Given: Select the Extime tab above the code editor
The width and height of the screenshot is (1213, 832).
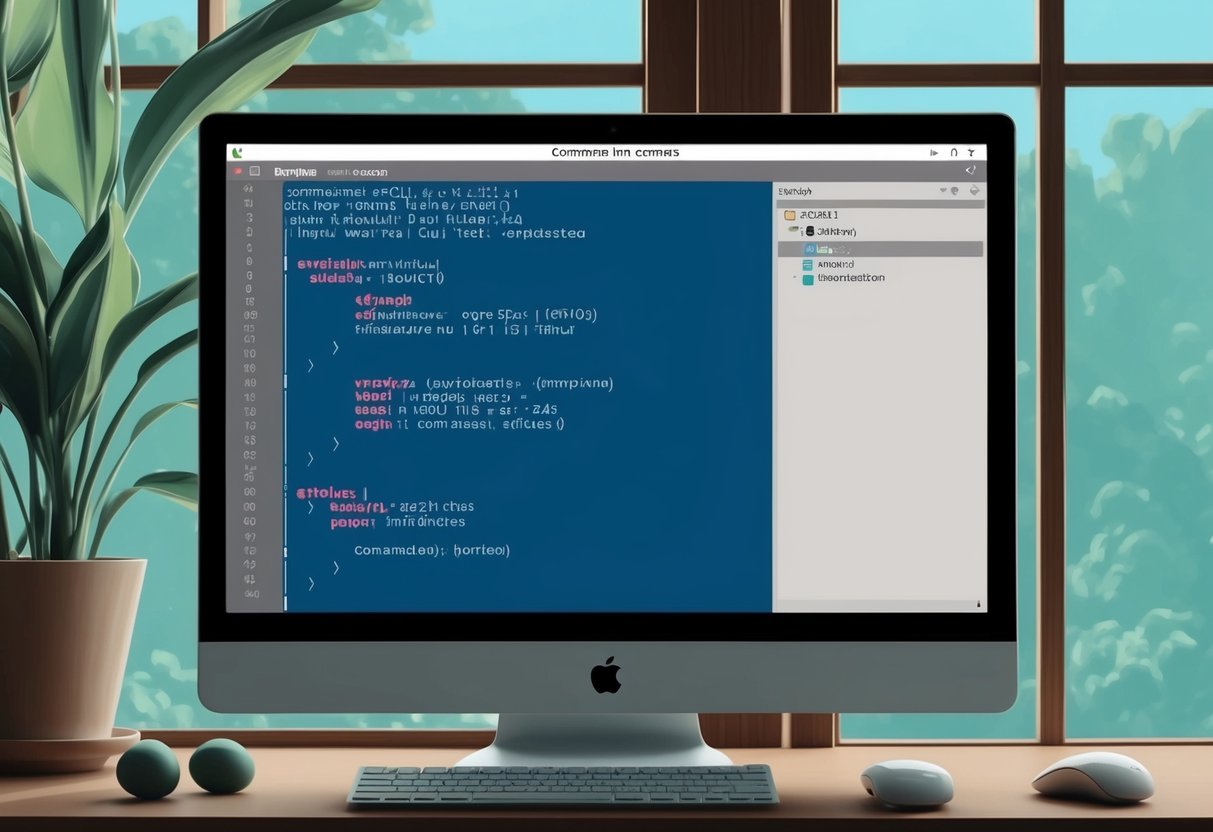Looking at the screenshot, I should point(297,171).
